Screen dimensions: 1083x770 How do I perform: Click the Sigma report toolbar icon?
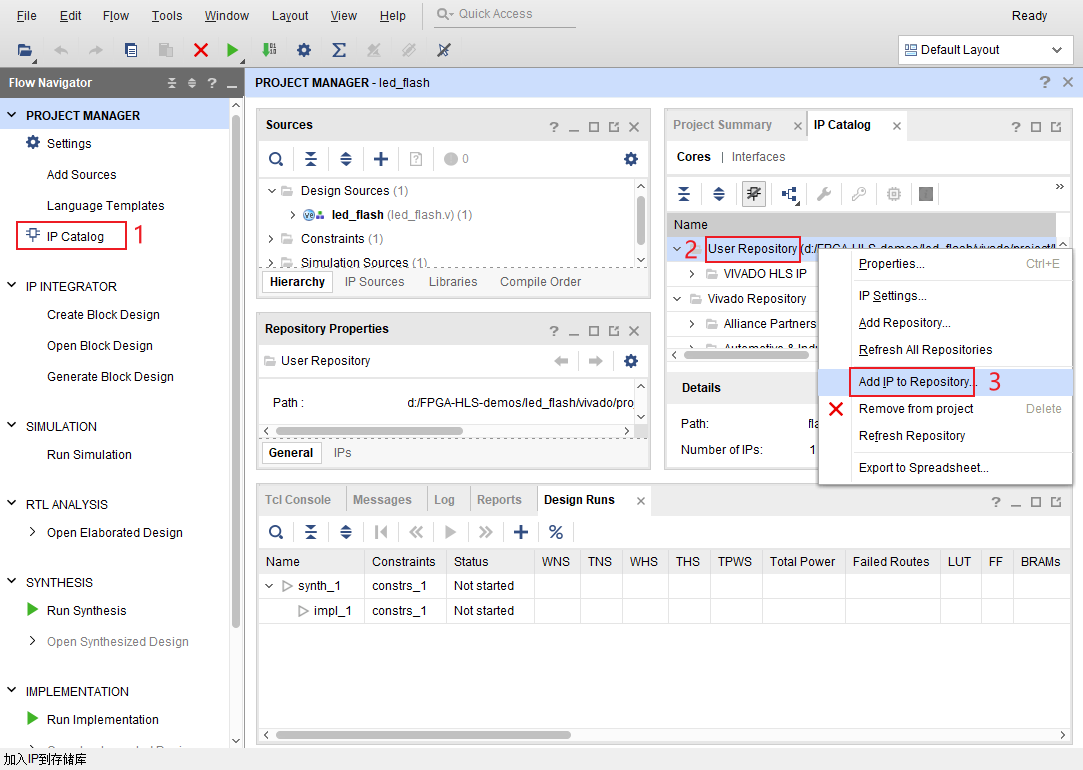click(x=339, y=50)
